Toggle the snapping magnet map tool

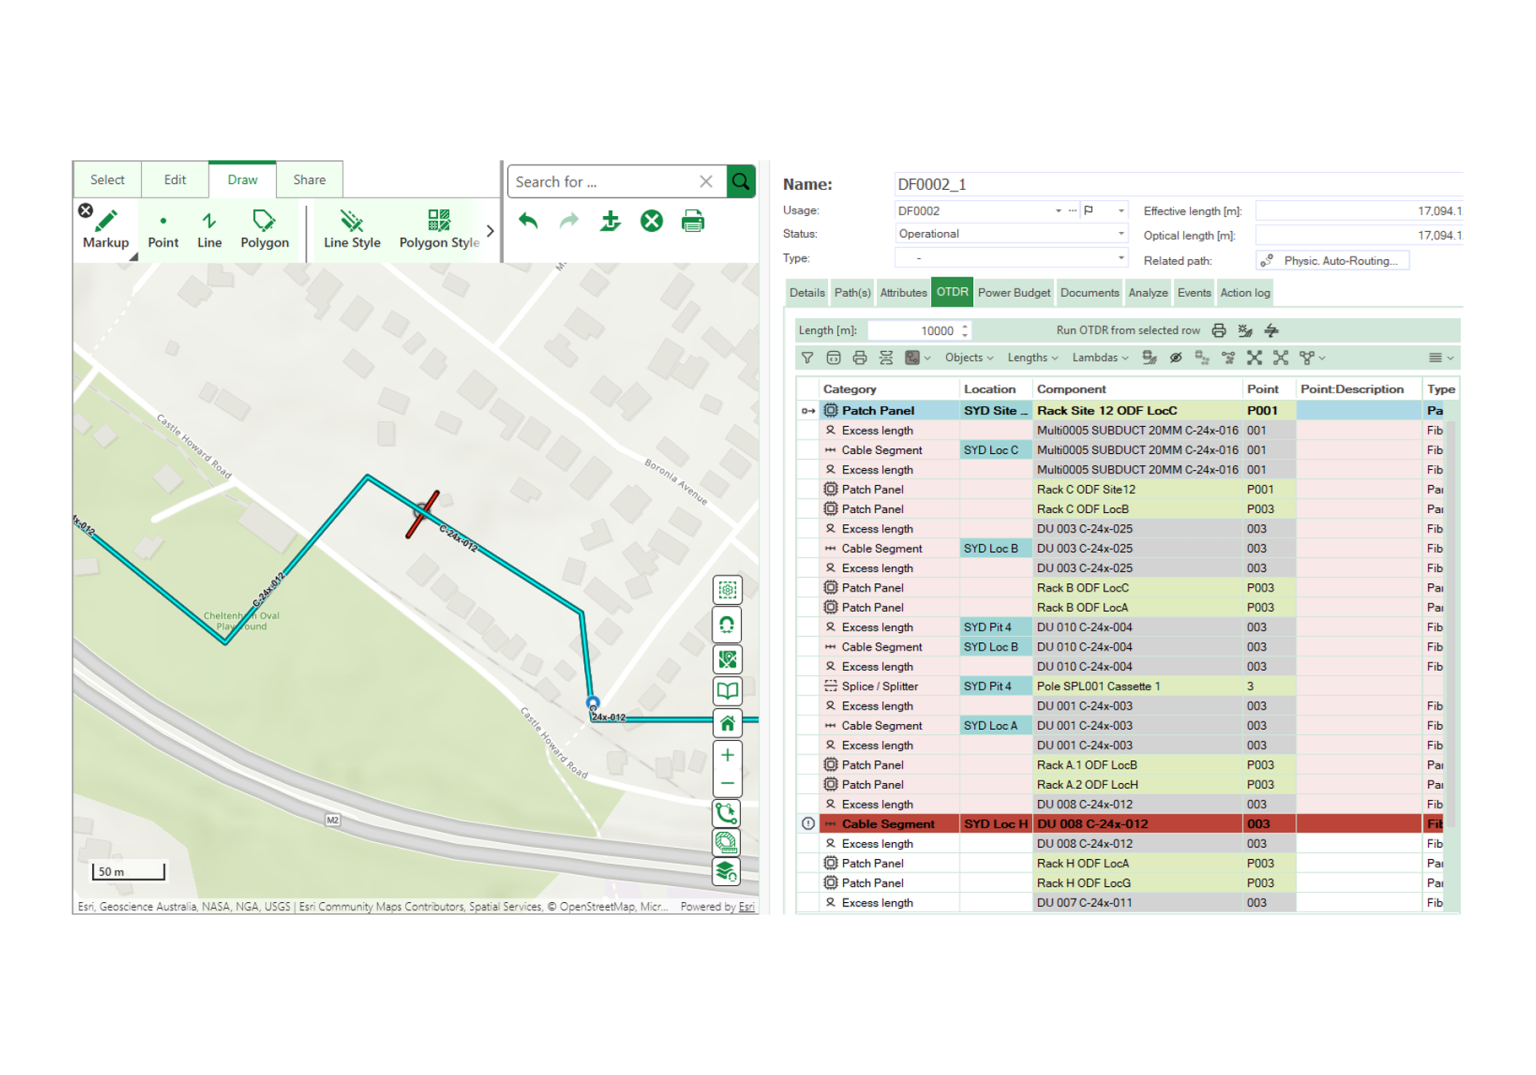point(727,625)
